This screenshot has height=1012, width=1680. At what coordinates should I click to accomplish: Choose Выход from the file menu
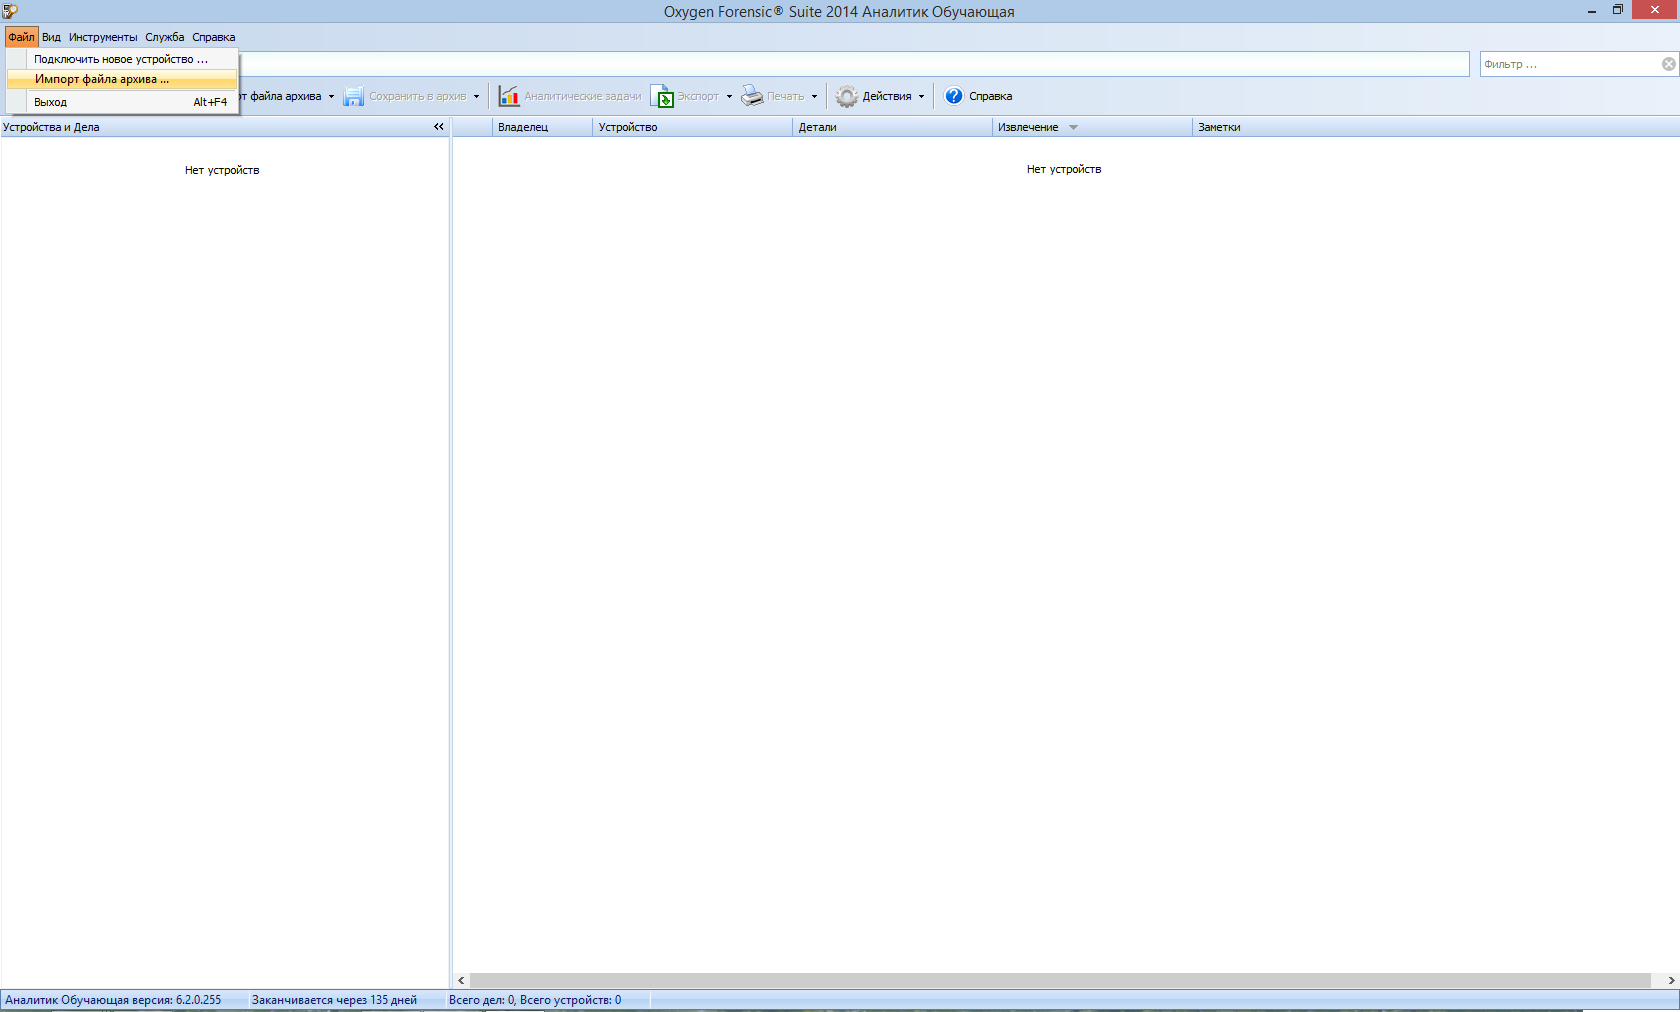point(121,102)
